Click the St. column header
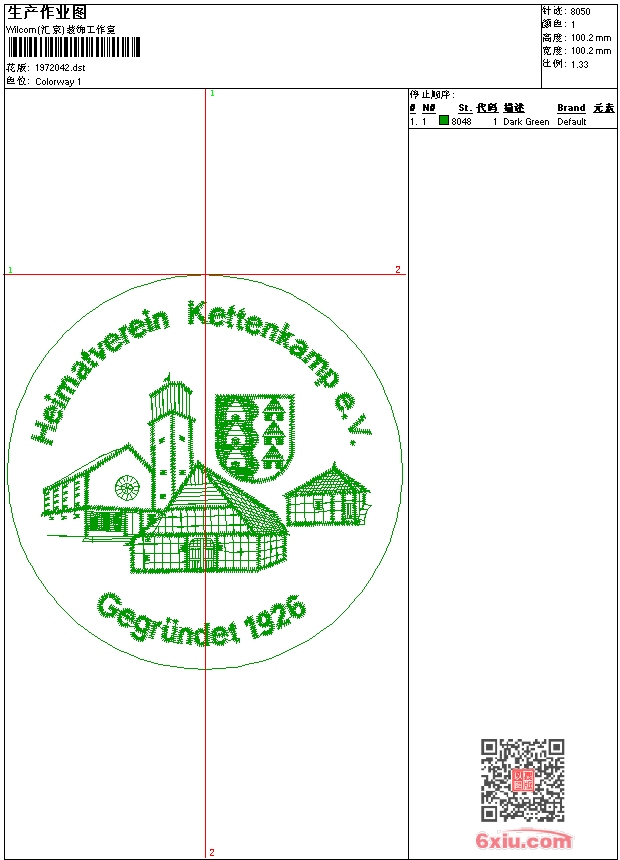Viewport: 620px width, 860px height. click(x=465, y=108)
